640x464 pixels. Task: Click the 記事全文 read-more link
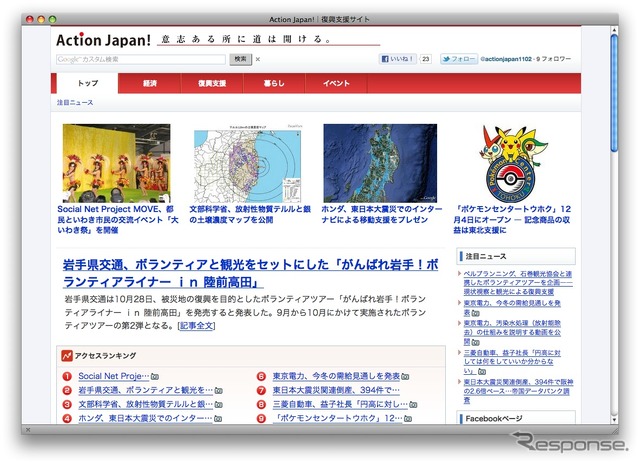tap(196, 326)
